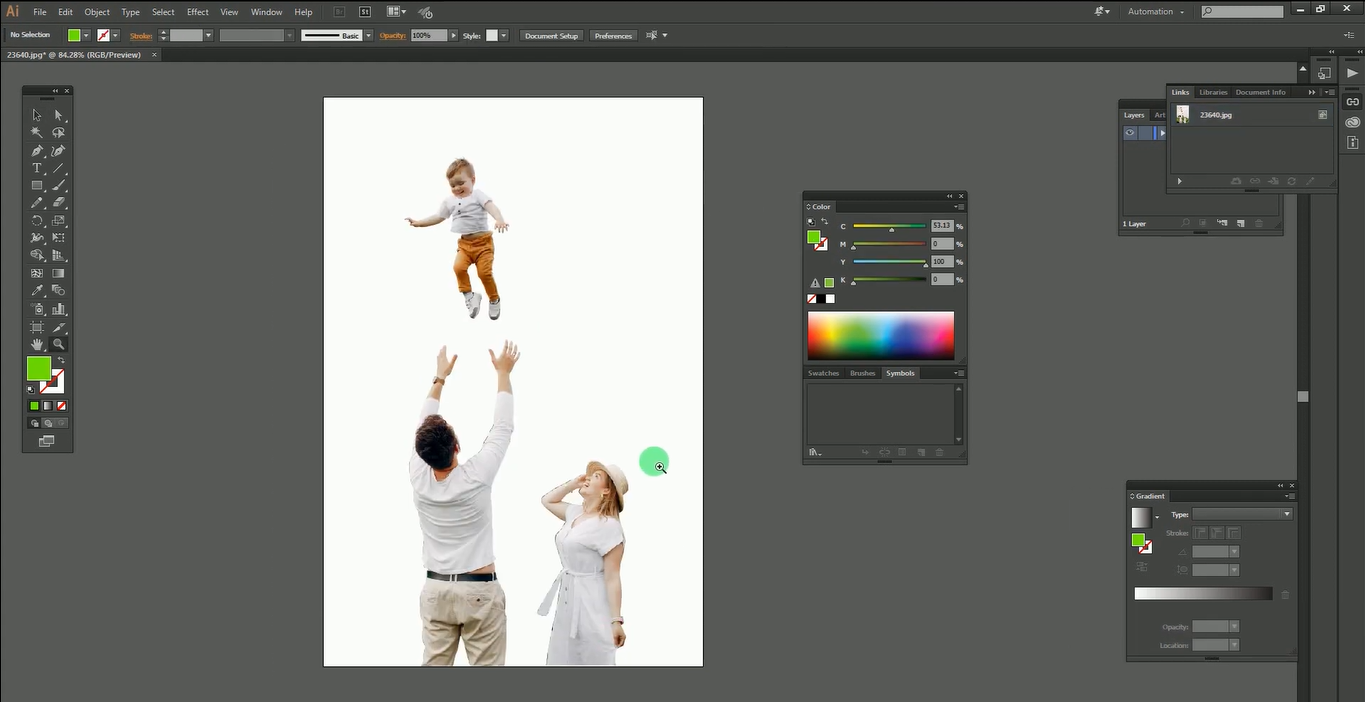Pick the Eyedropper tool
This screenshot has width=1365, height=702.
(36, 290)
